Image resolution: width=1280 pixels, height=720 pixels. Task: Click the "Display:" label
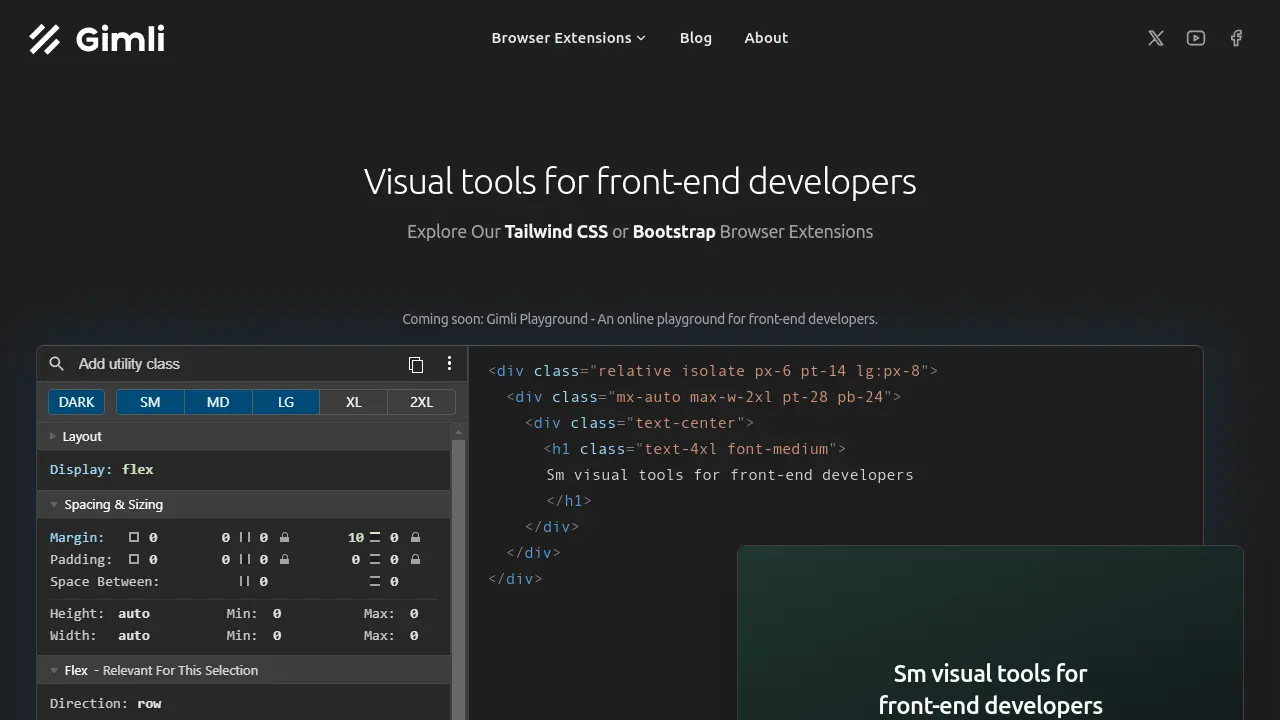(x=81, y=469)
